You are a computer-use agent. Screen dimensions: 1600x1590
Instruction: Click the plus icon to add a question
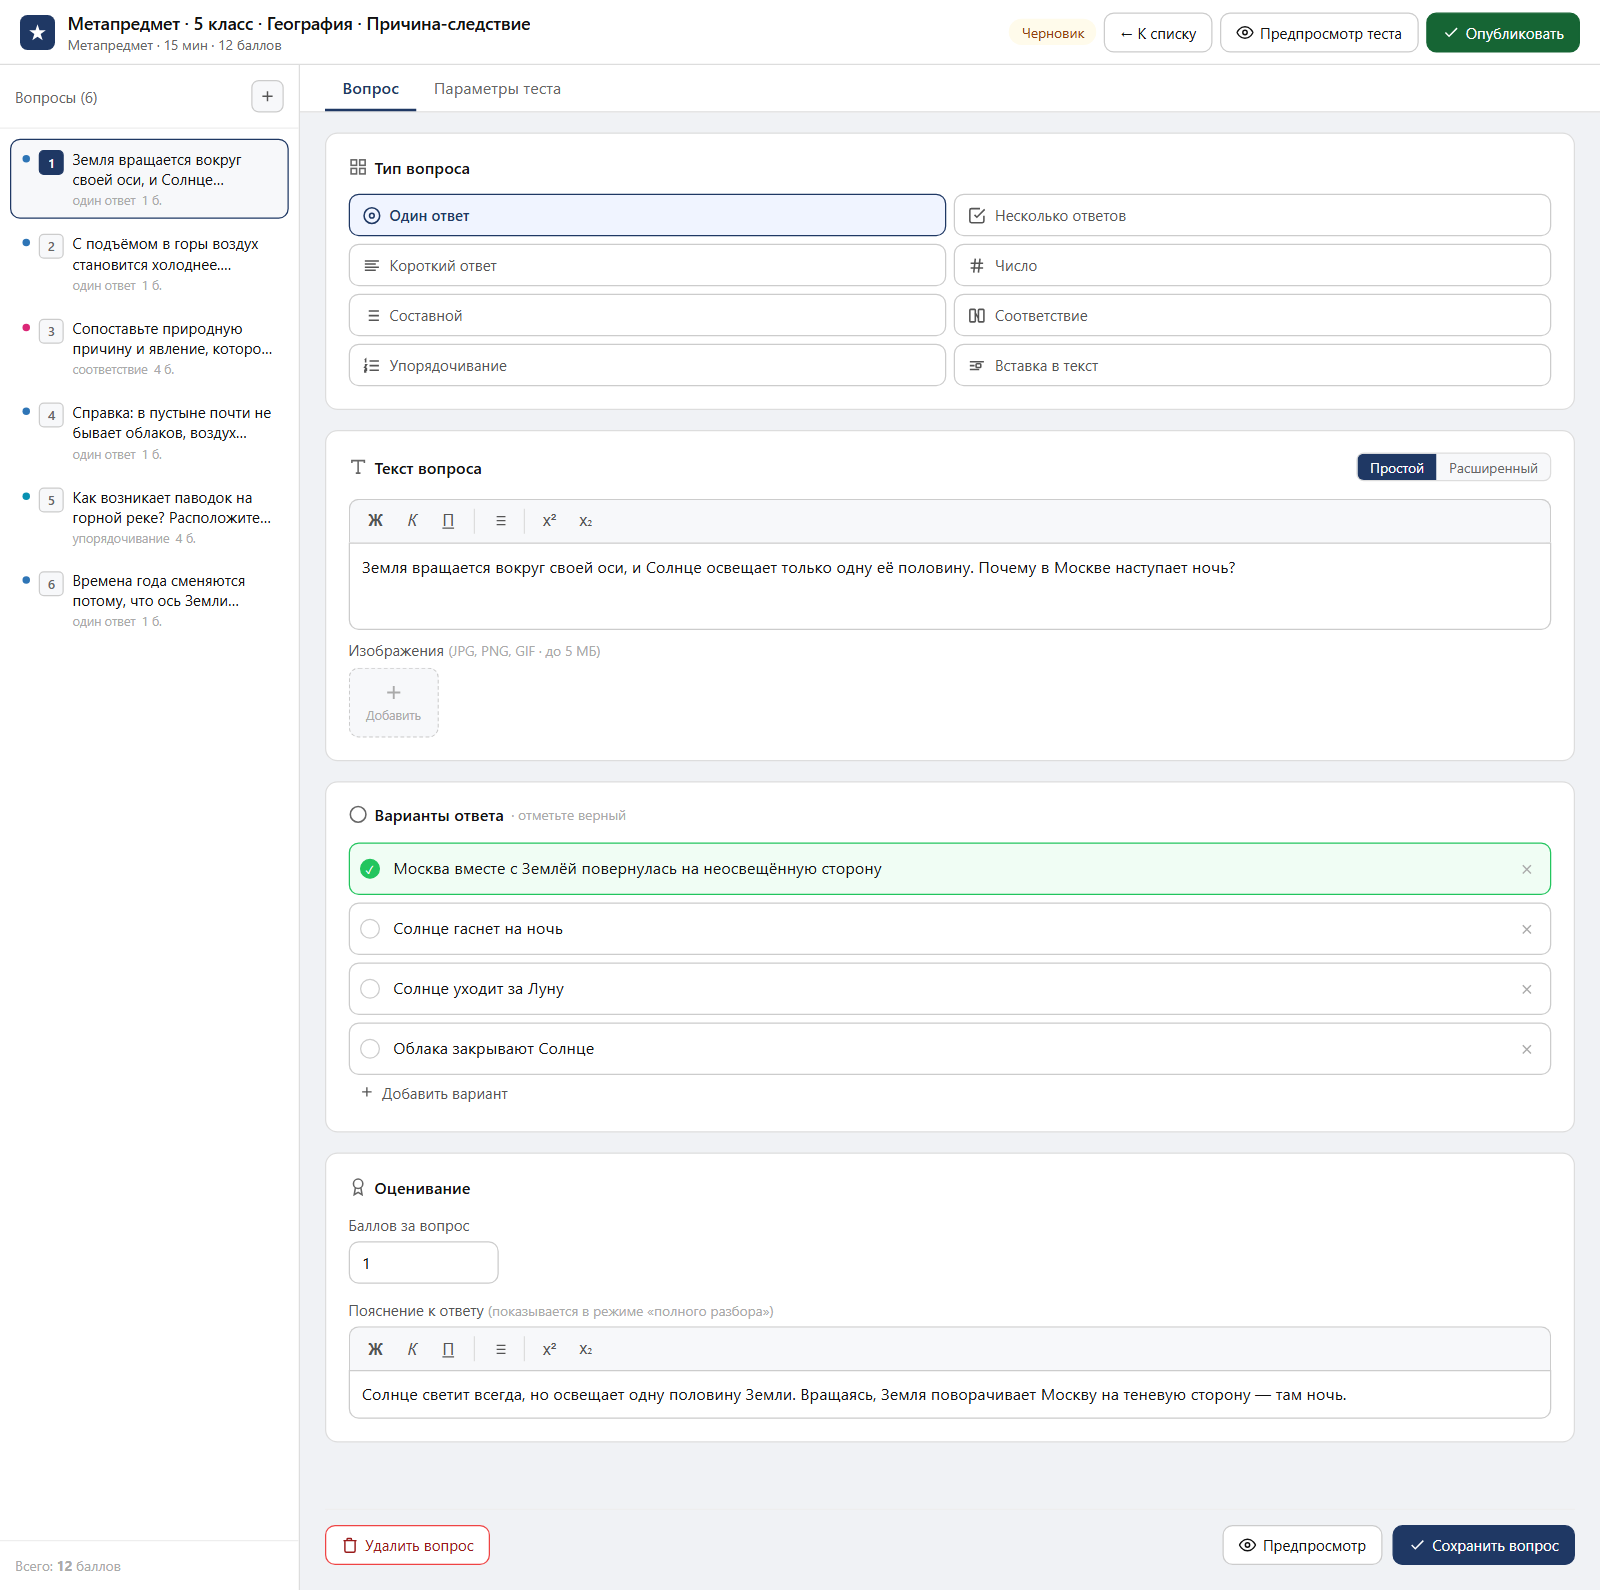click(267, 97)
